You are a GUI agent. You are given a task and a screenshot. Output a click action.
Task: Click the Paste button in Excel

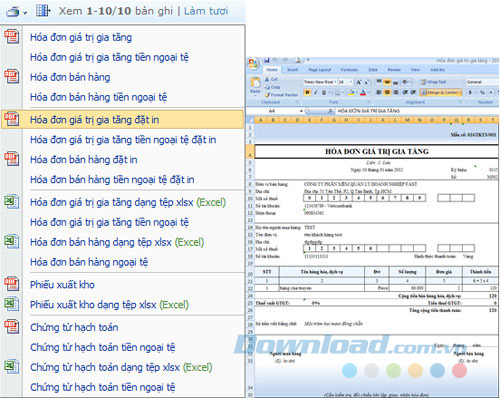tap(255, 85)
